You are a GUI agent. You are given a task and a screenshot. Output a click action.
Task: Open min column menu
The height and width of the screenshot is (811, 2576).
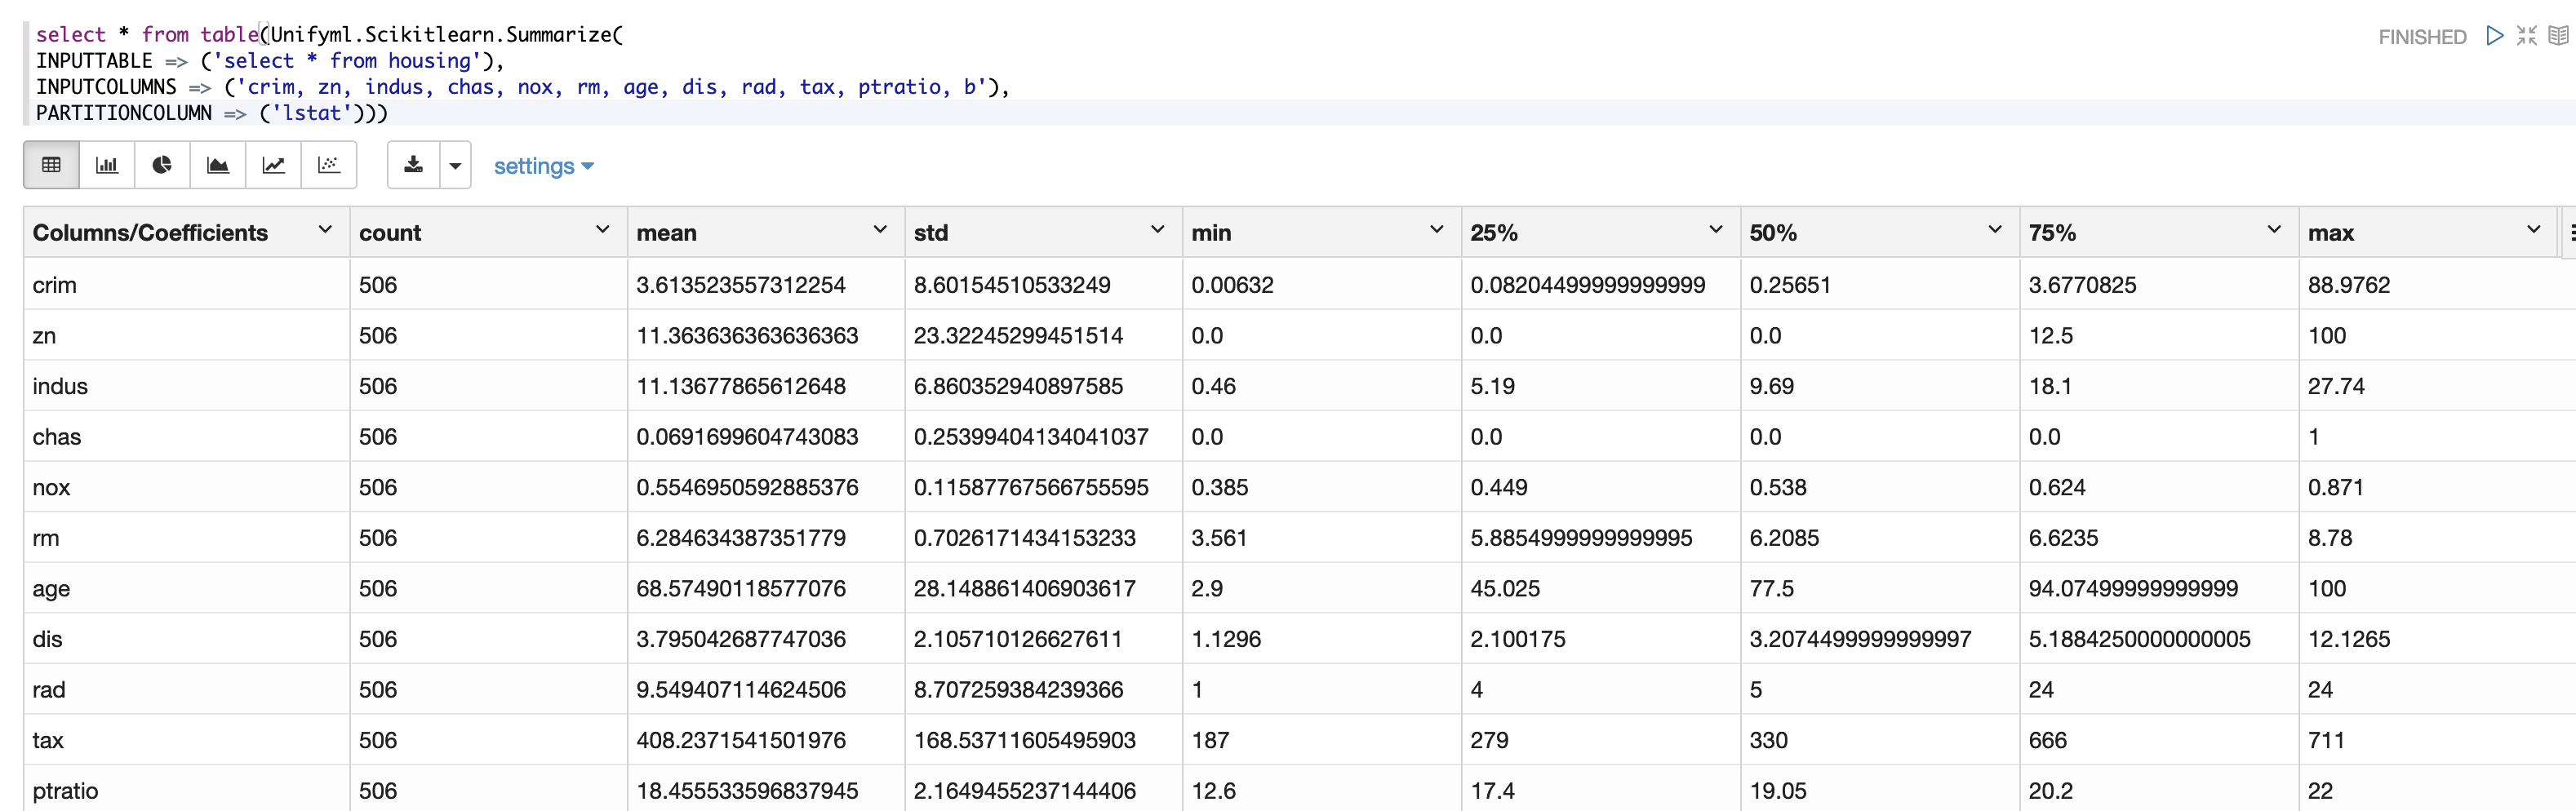pyautogui.click(x=1436, y=230)
